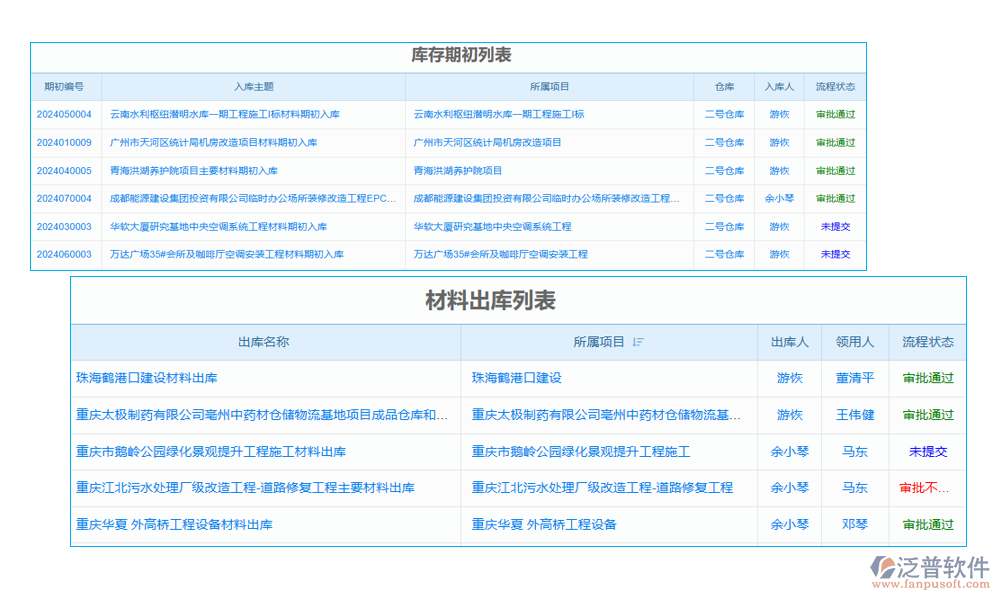Click the 领用人 column header
Viewport: 1000px width, 600px height.
[x=855, y=342]
